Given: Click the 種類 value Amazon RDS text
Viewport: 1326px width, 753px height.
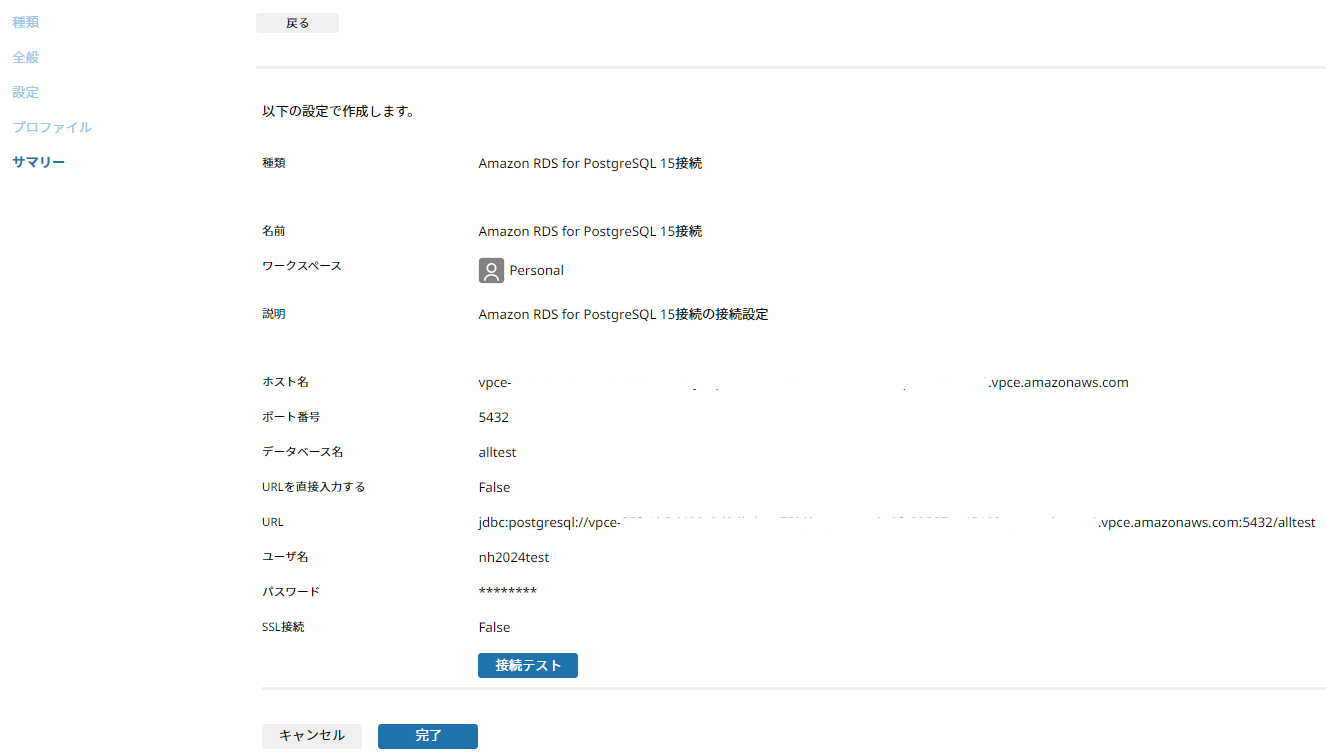Looking at the screenshot, I should [x=590, y=163].
